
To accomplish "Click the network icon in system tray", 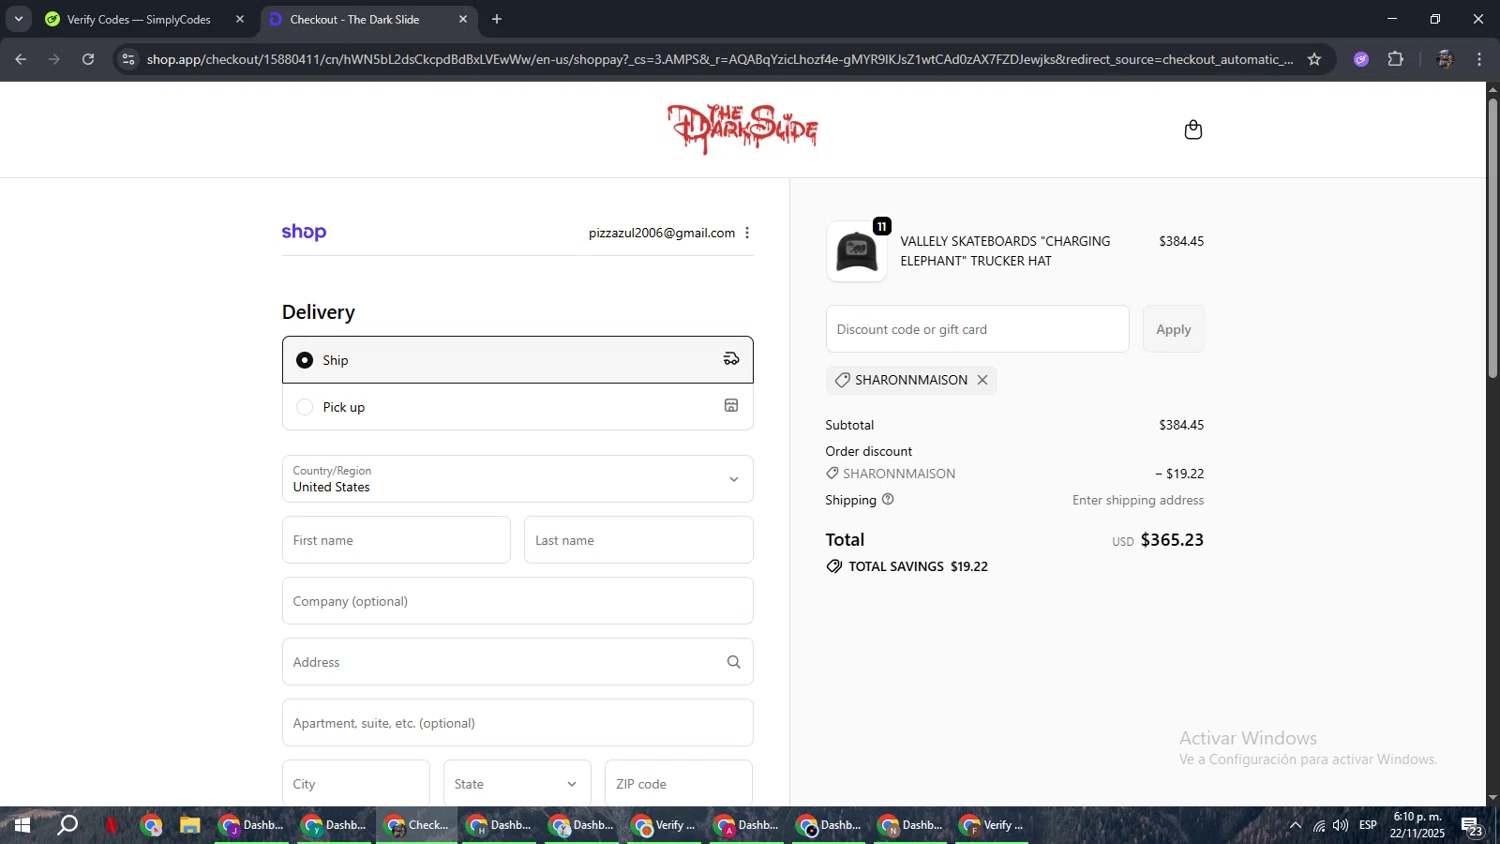I will [1318, 825].
